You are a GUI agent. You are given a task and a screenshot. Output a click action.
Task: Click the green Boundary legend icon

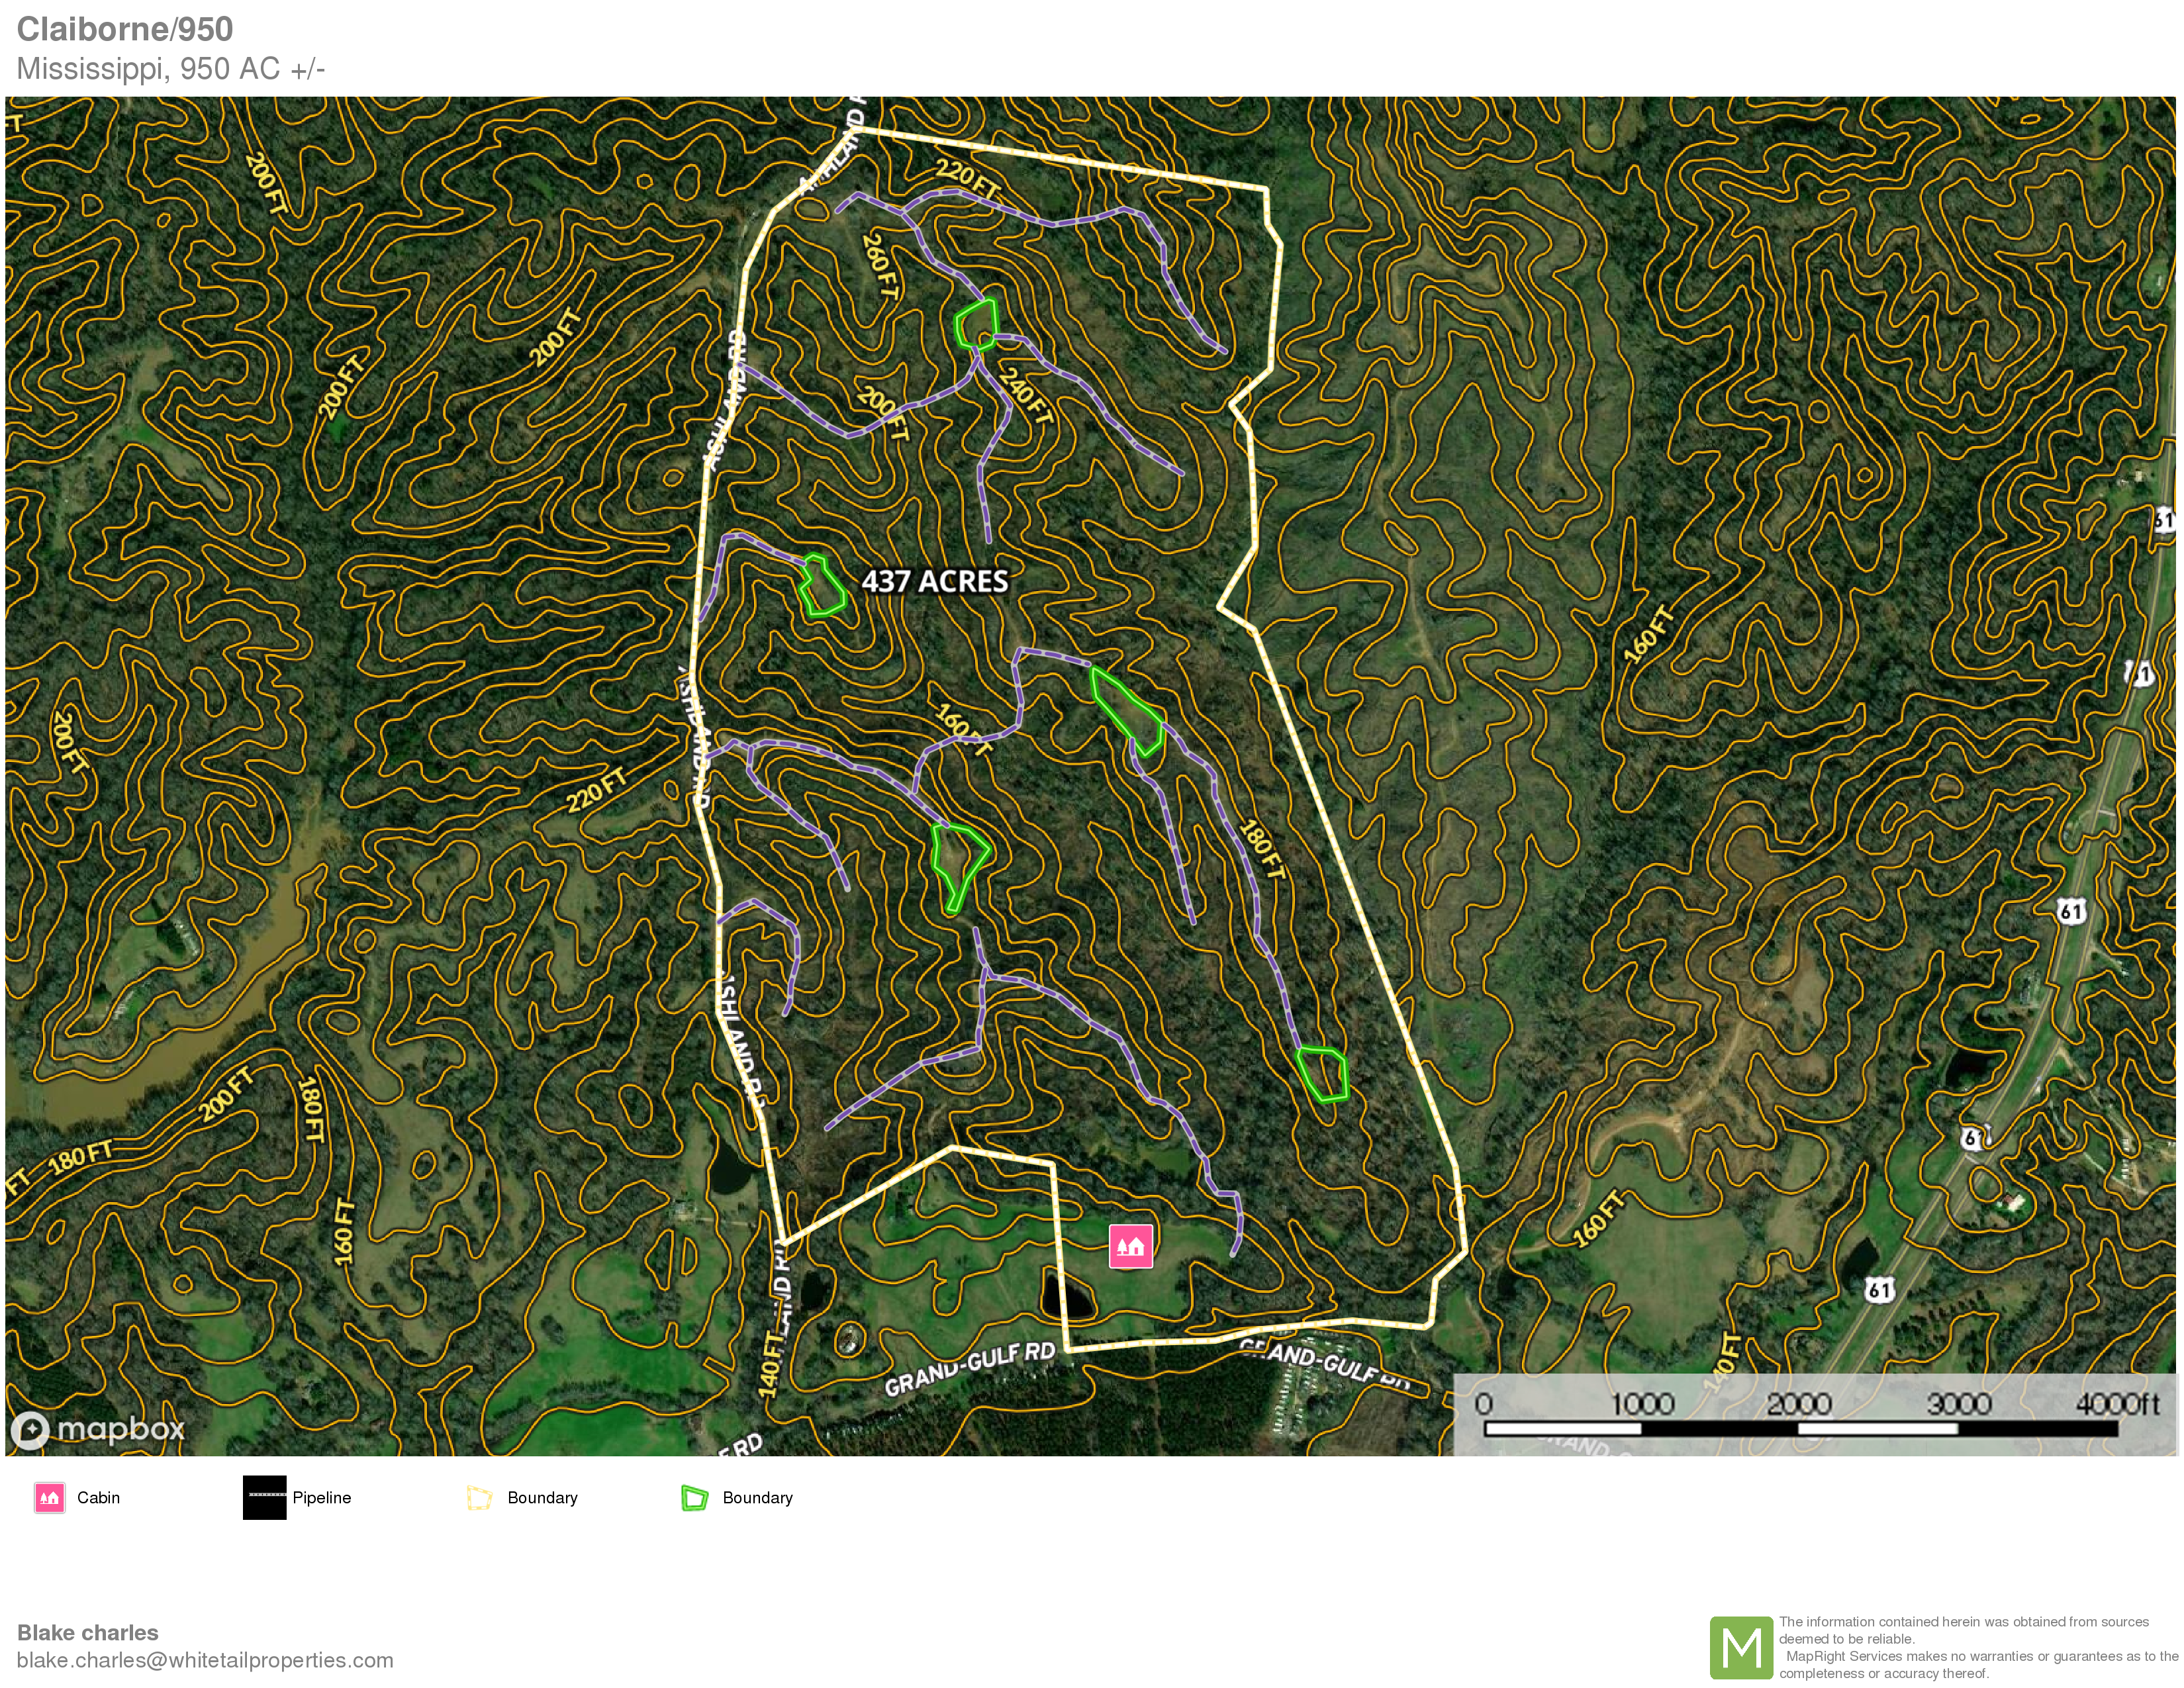(694, 1497)
